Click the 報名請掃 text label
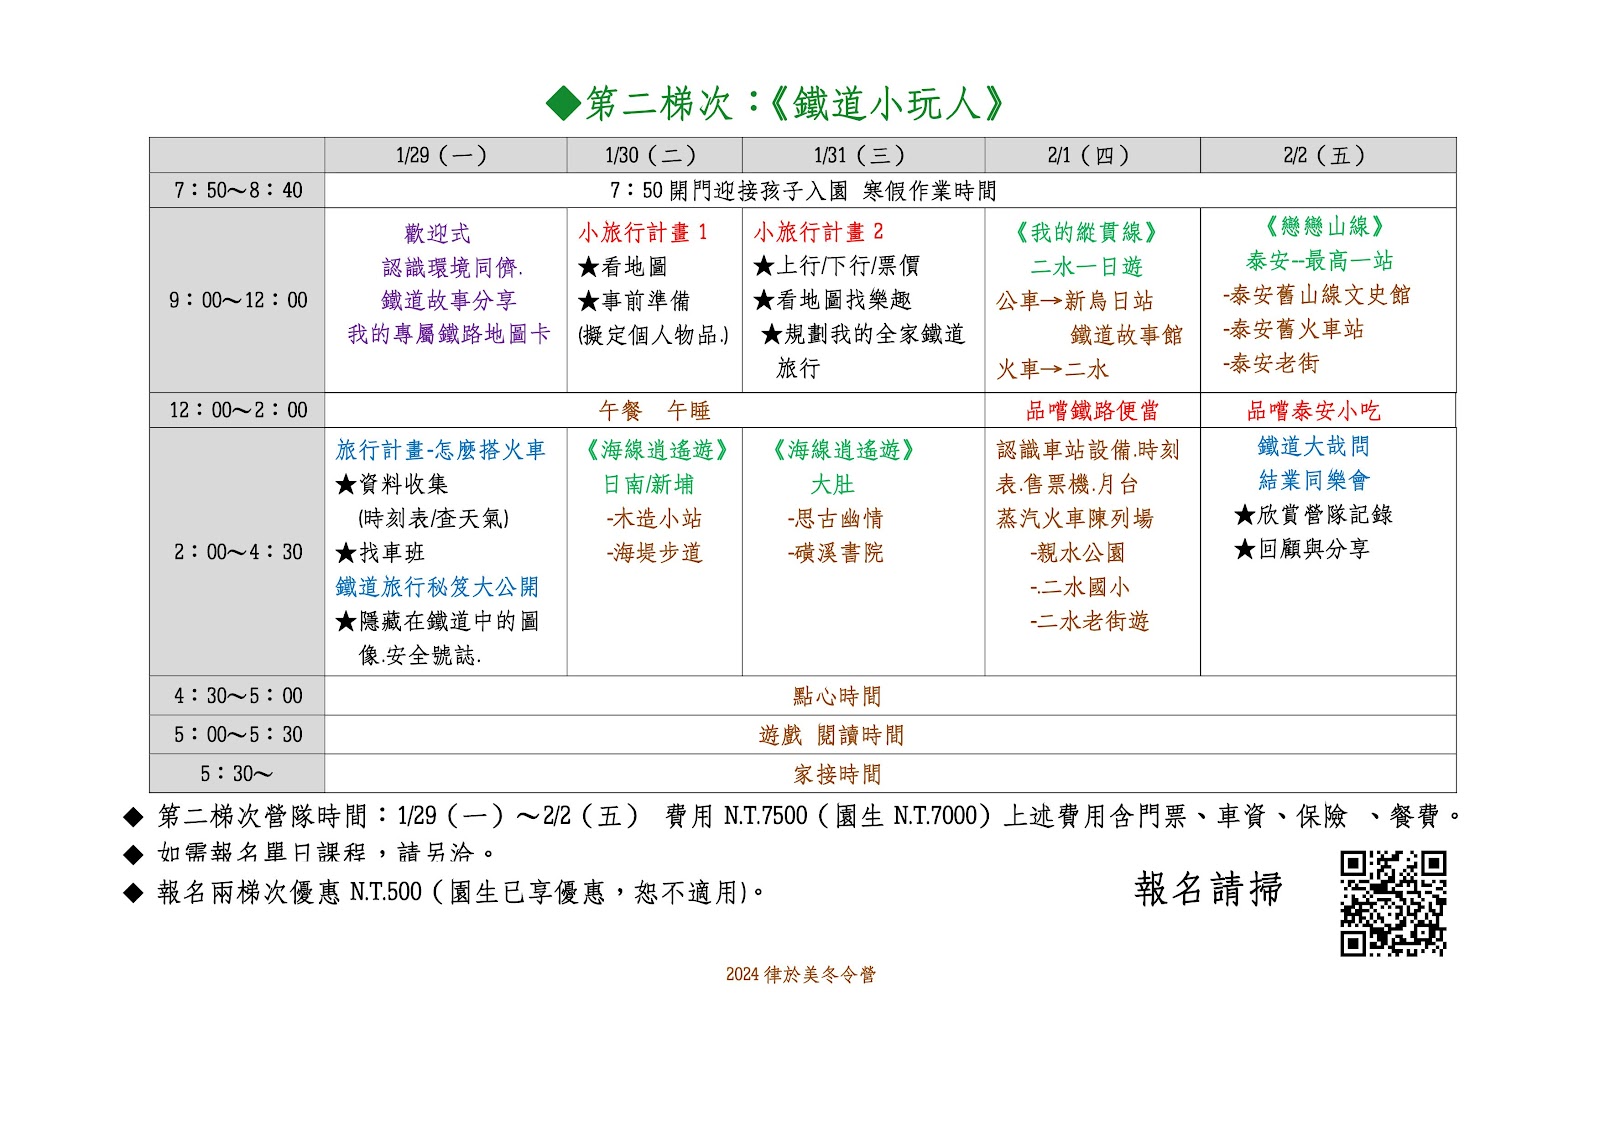This screenshot has width=1600, height=1132. coord(1208,889)
